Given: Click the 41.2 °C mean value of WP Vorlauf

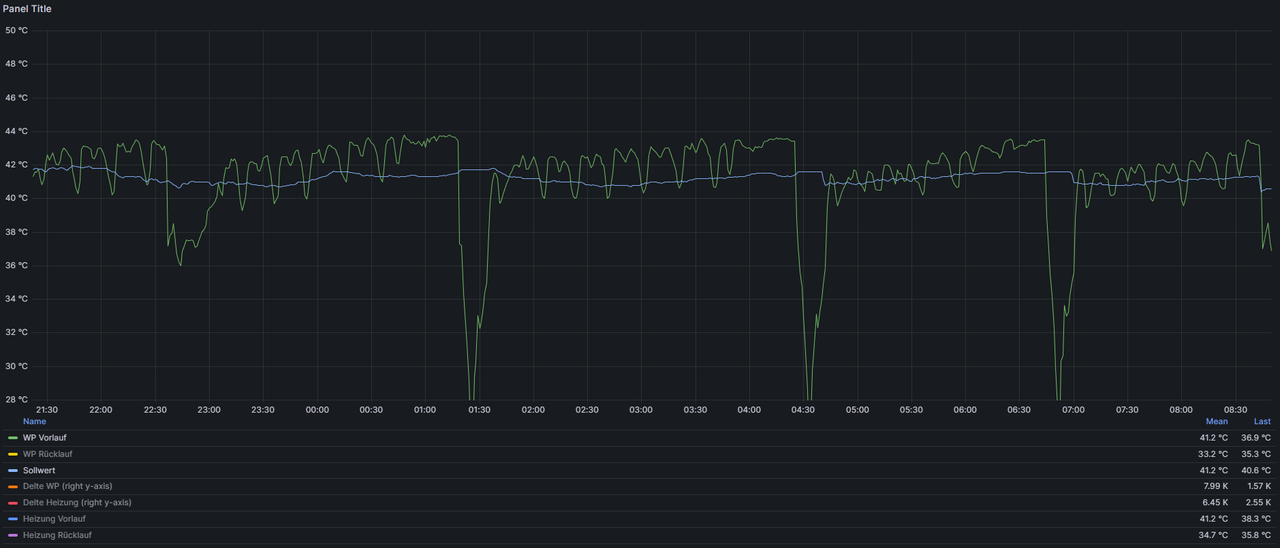Looking at the screenshot, I should pyautogui.click(x=1213, y=438).
